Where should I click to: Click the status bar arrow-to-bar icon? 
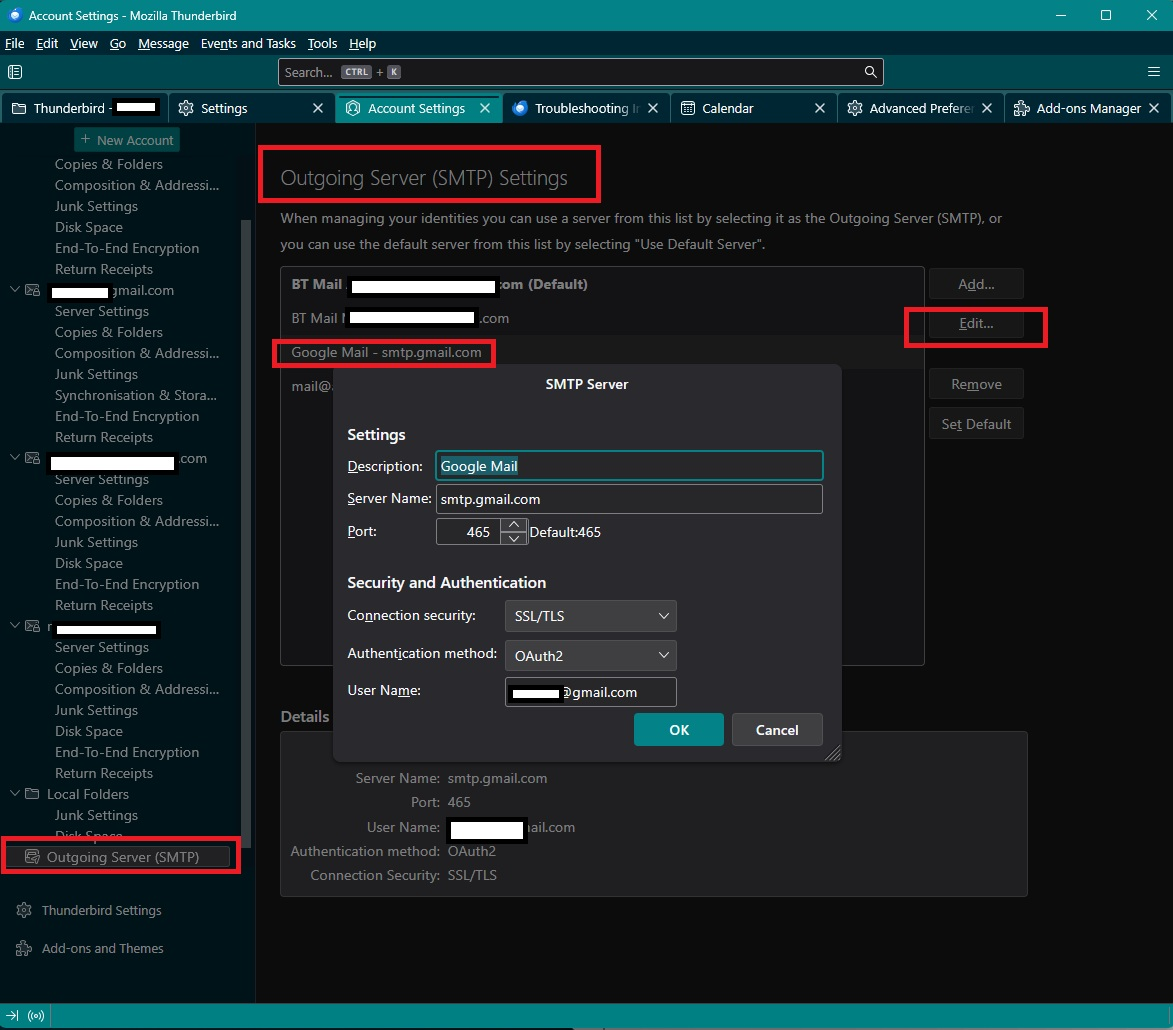coord(12,1016)
